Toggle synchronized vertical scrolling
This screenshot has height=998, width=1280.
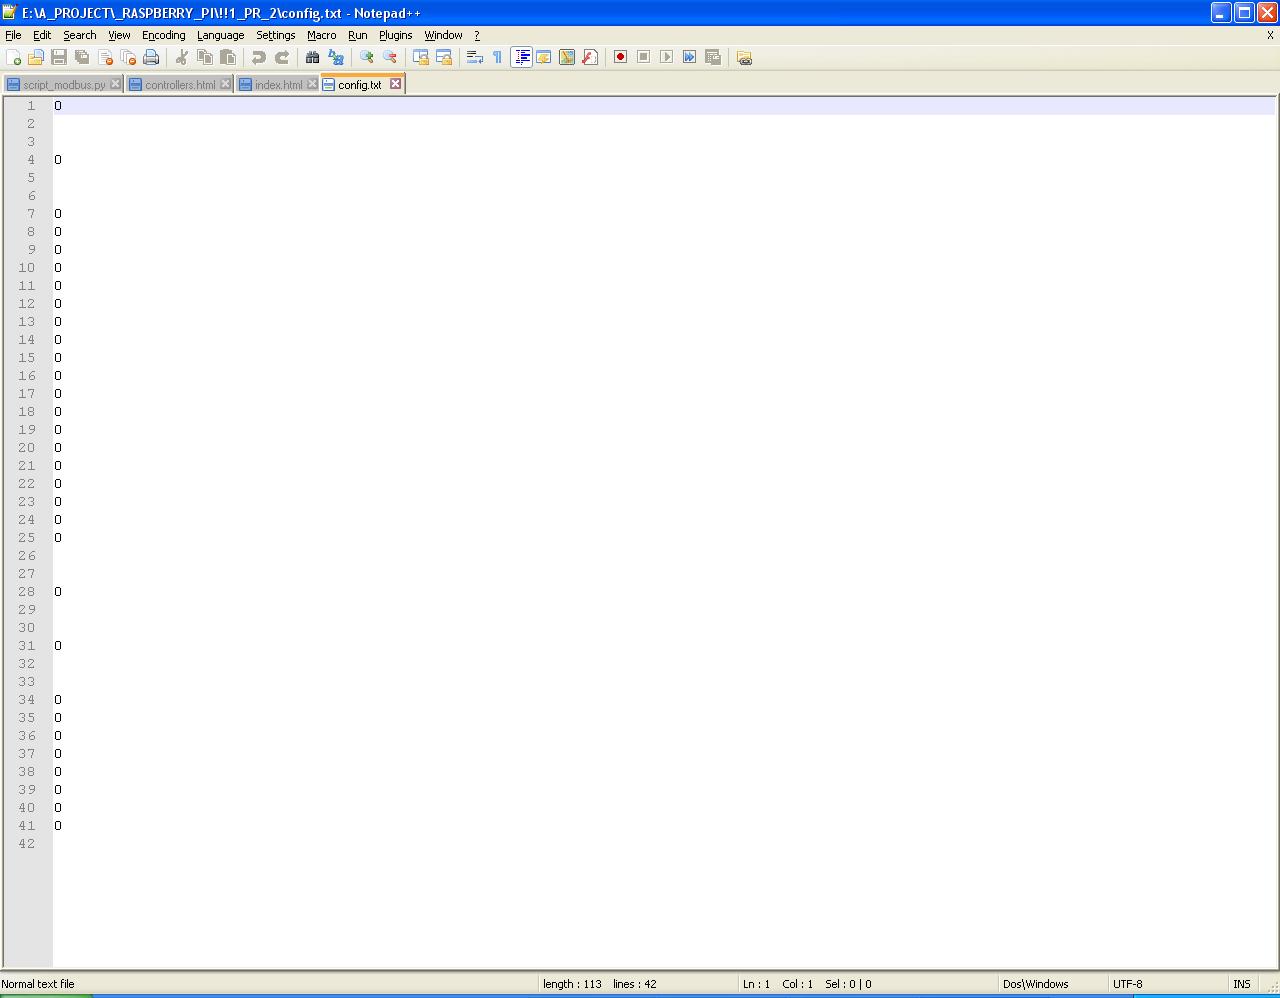(x=421, y=57)
